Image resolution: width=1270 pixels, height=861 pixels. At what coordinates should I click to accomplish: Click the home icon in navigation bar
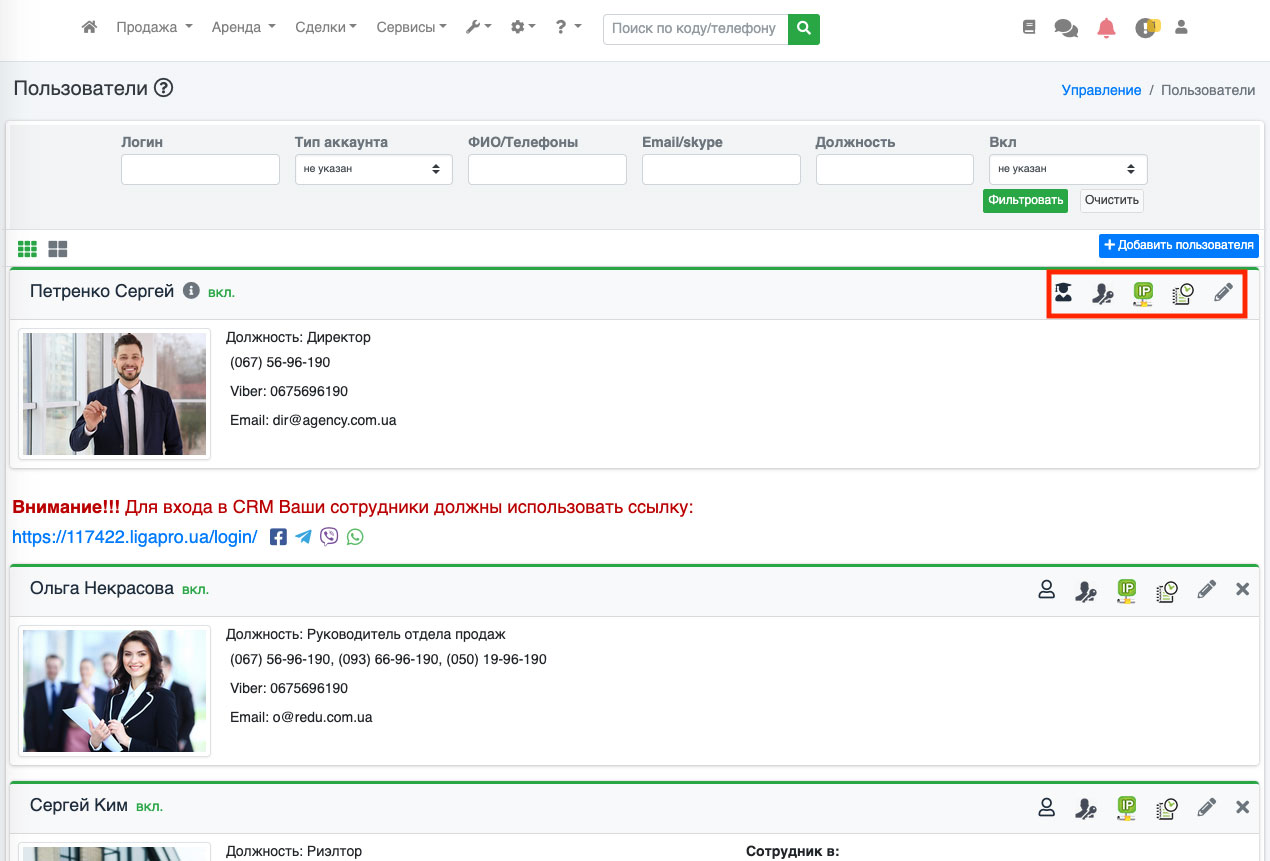tap(89, 28)
